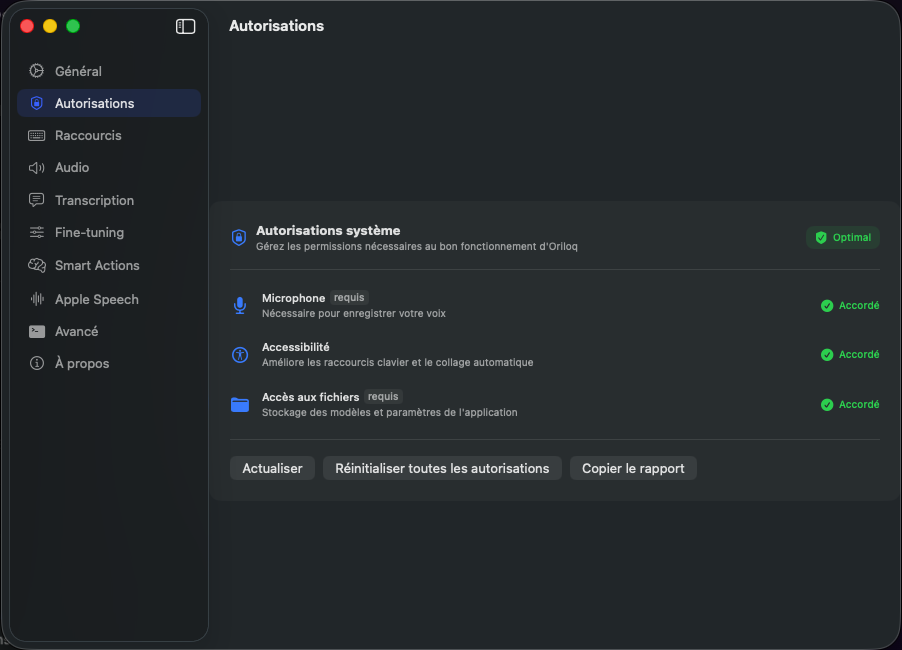
Task: Select Apple Speech in sidebar
Action: tap(109, 299)
